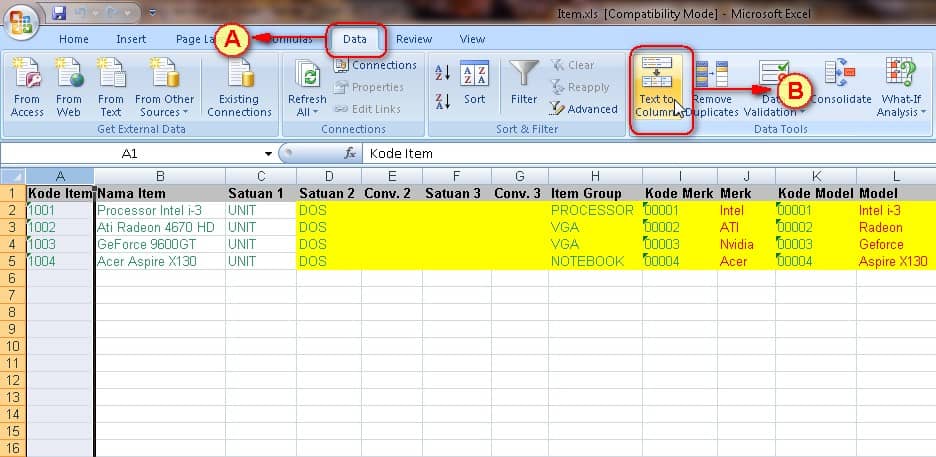936x457 pixels.
Task: Toggle the Filter funnel
Action: click(524, 83)
